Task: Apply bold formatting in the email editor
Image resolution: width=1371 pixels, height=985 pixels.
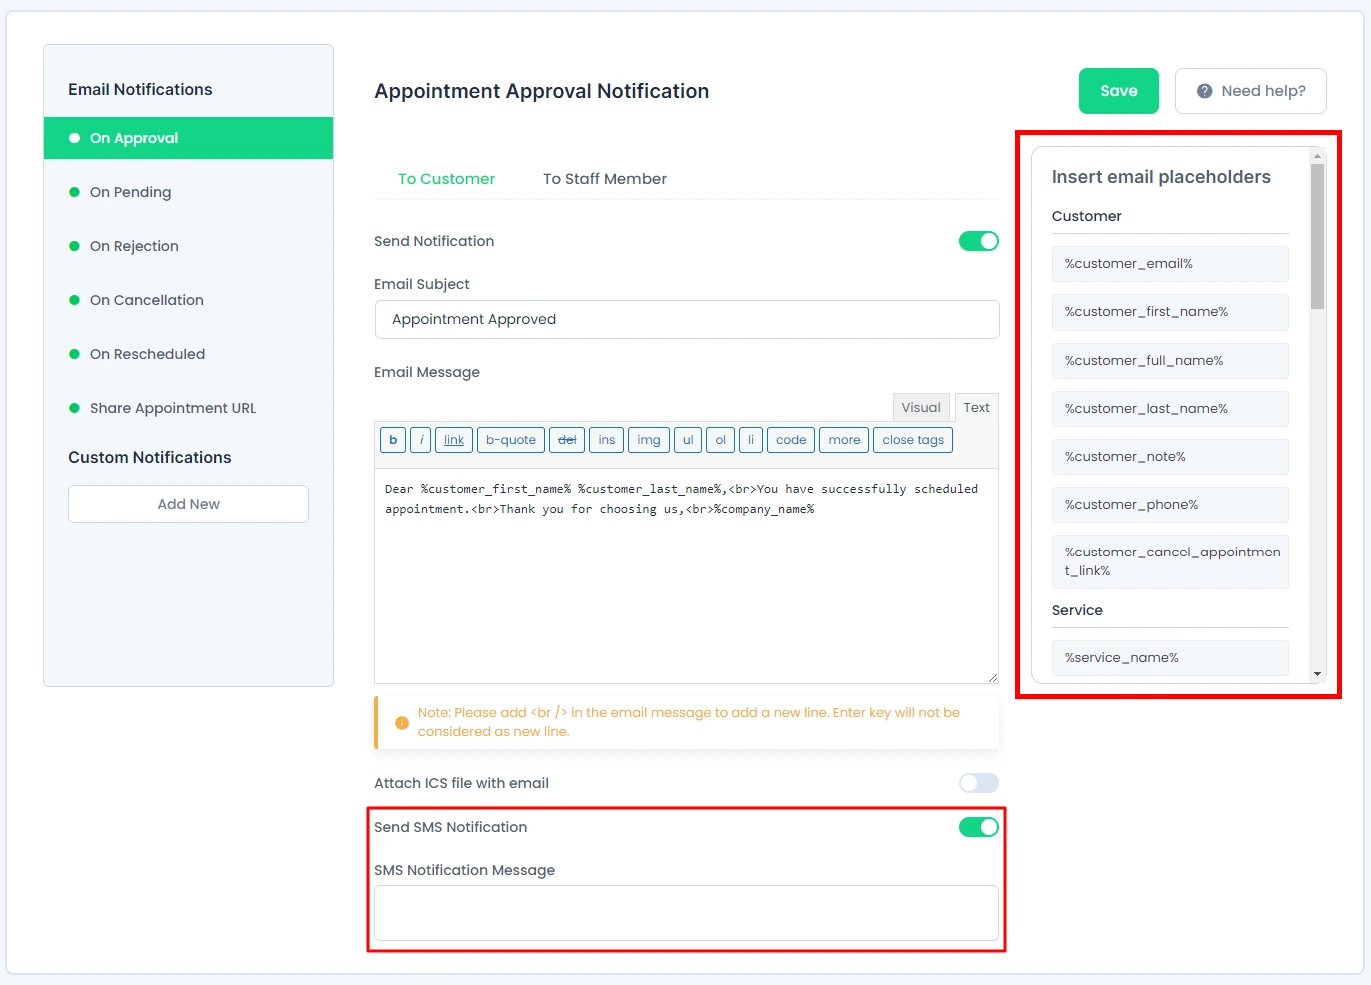Action: 392,440
